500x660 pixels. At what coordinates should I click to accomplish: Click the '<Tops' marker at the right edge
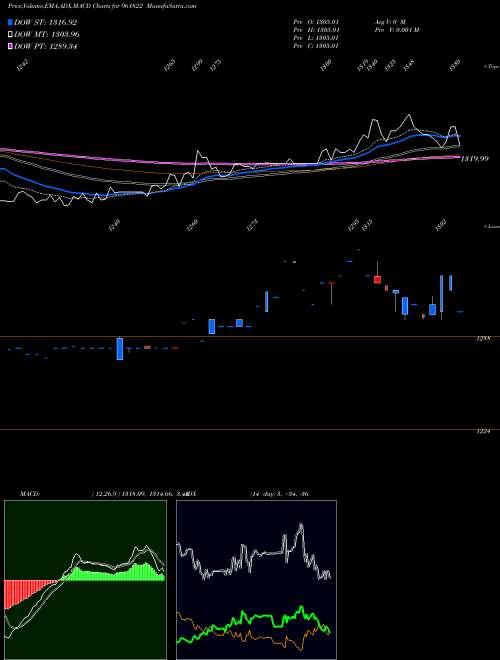pos(491,67)
